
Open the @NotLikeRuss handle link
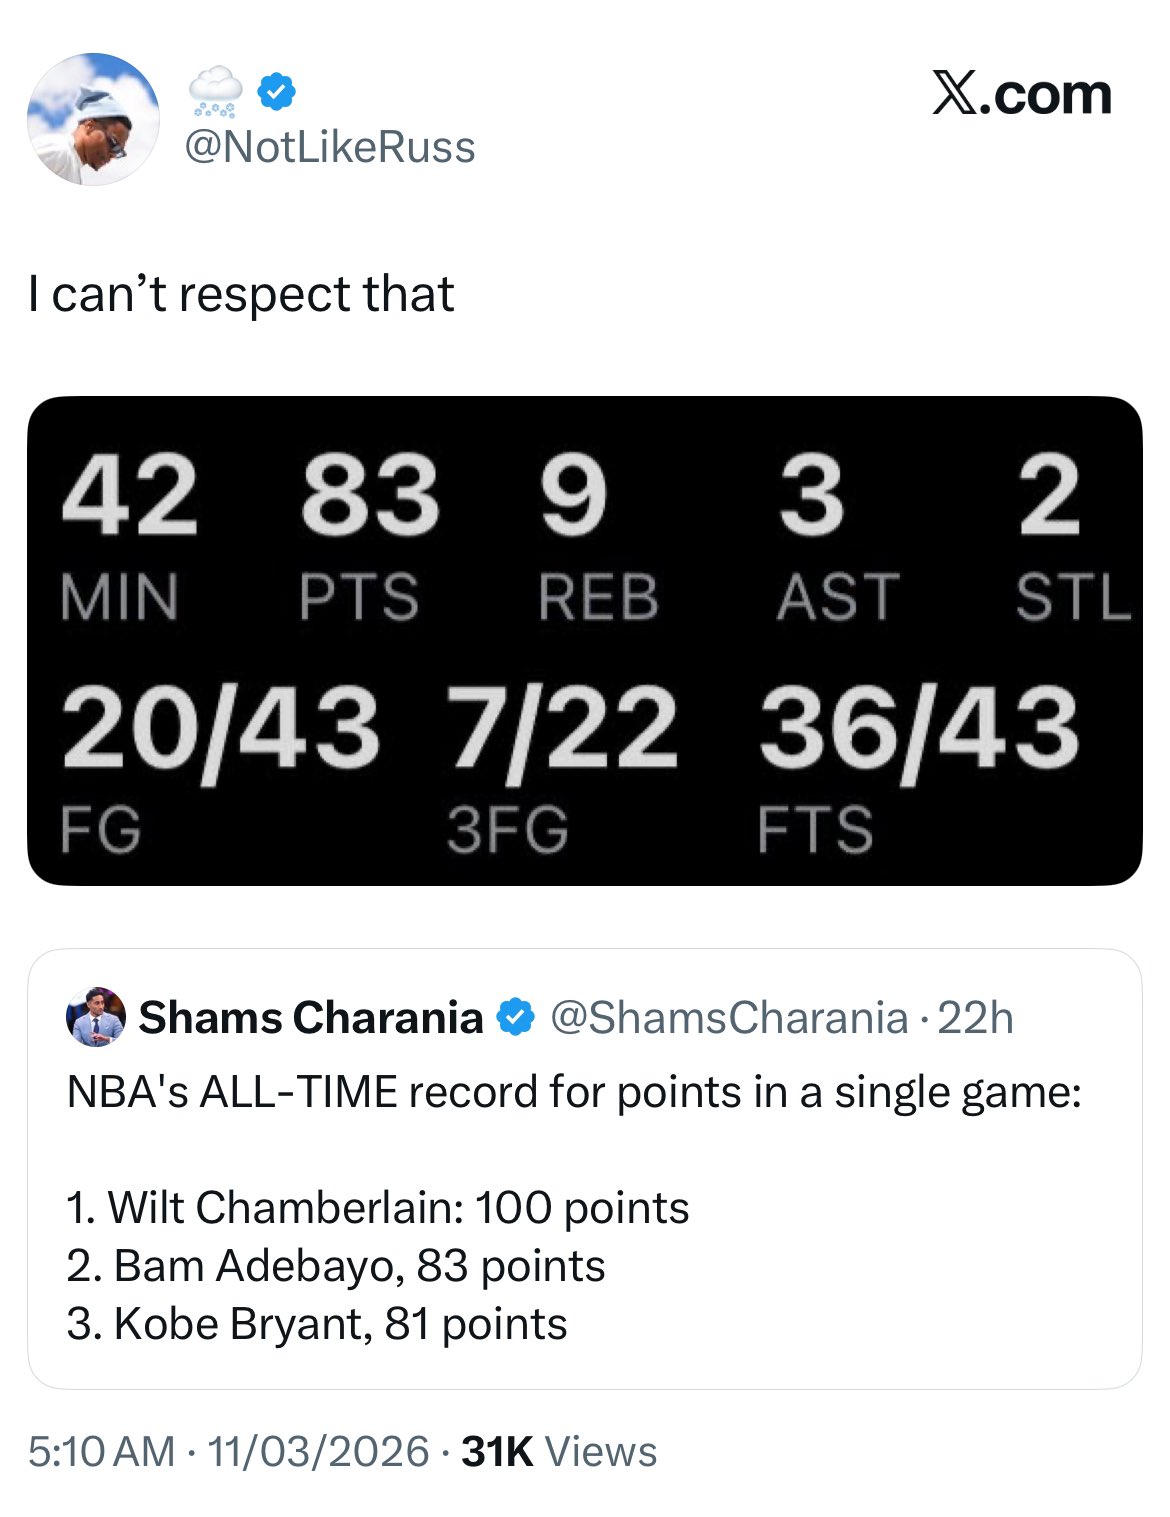point(330,147)
